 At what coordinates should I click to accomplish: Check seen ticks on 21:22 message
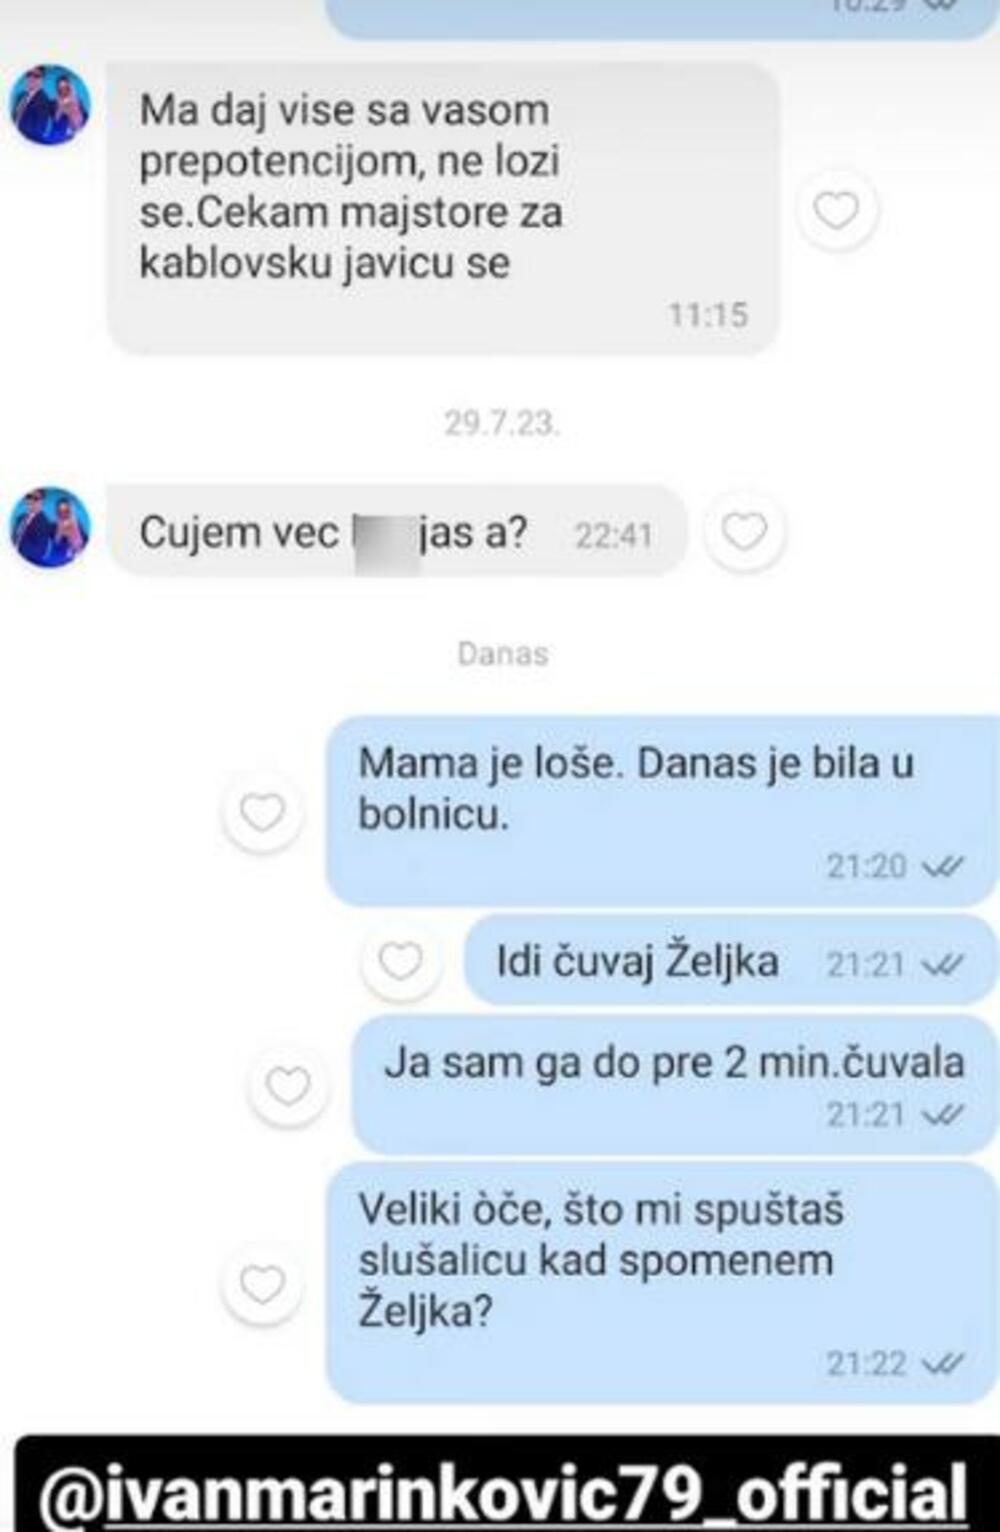[942, 1364]
